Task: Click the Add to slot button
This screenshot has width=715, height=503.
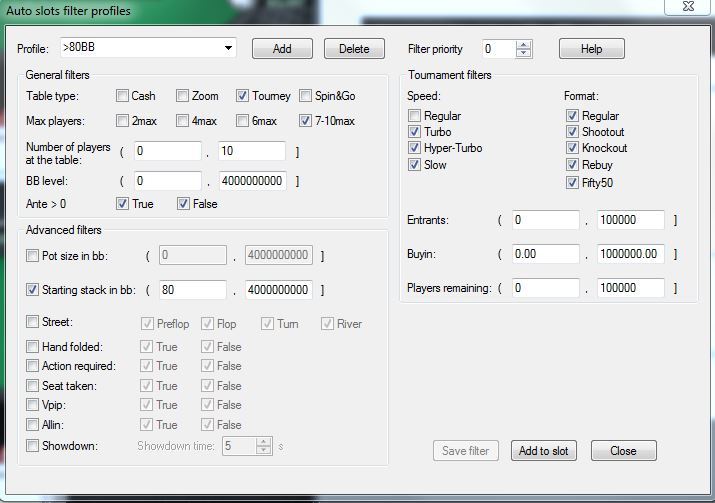Action: 544,451
